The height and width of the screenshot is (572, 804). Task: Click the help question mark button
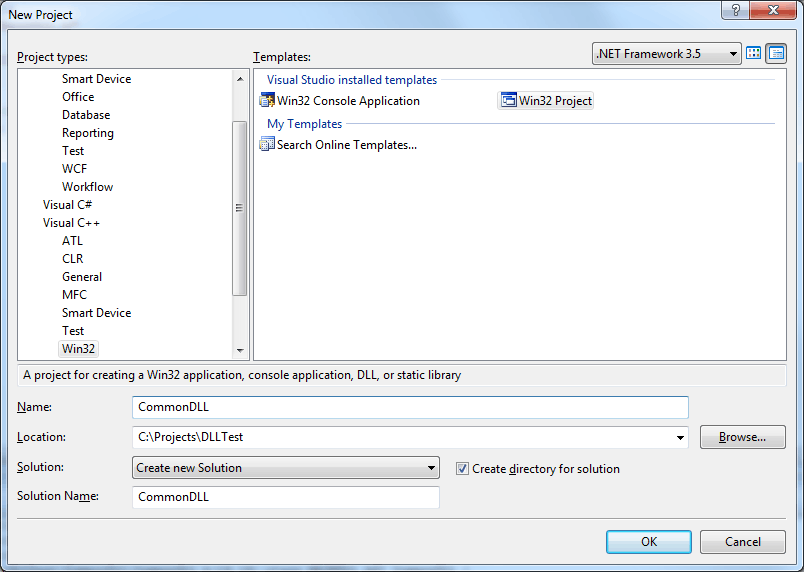[x=735, y=10]
